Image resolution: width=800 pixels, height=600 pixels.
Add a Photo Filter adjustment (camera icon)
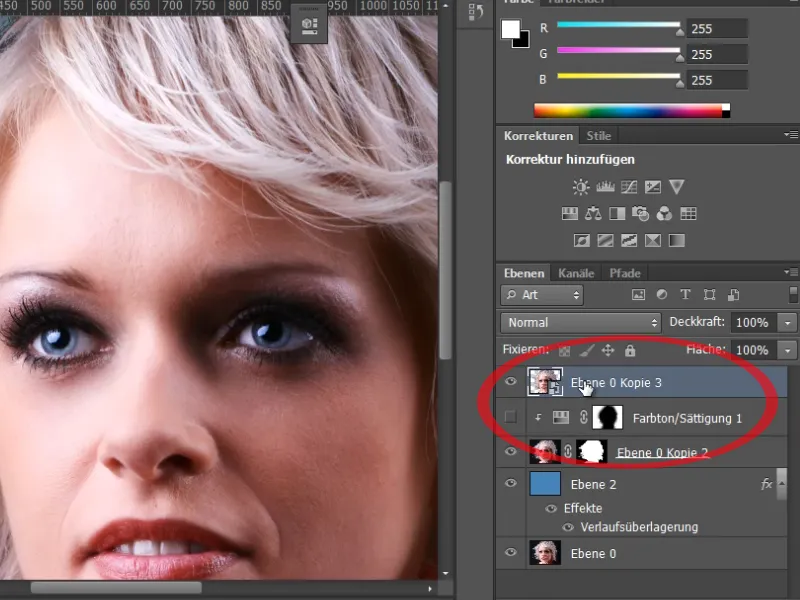coord(640,213)
